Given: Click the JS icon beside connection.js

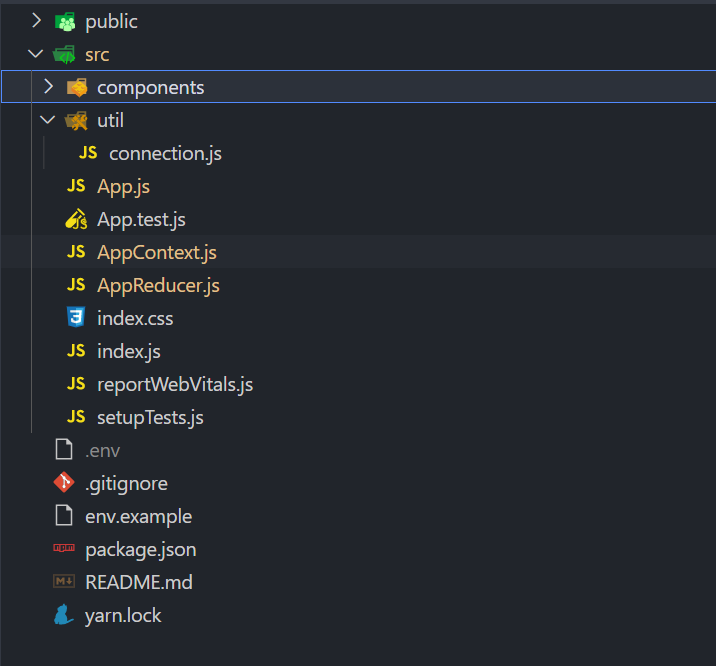Looking at the screenshot, I should [x=88, y=152].
